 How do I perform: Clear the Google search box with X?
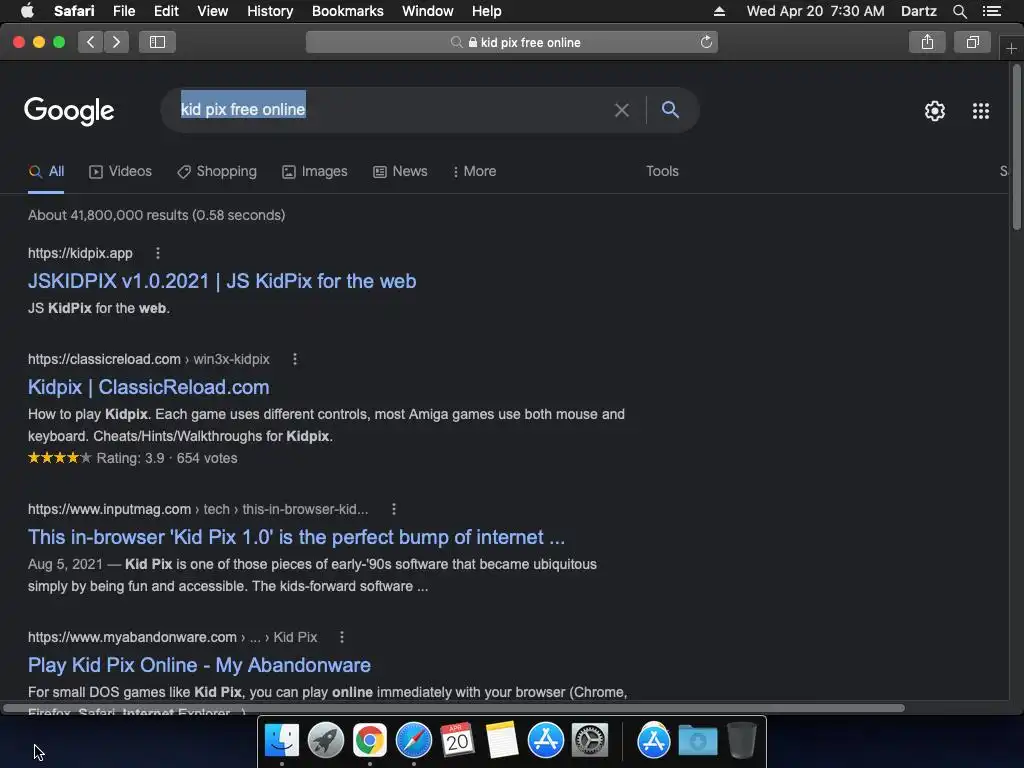pyautogui.click(x=622, y=110)
